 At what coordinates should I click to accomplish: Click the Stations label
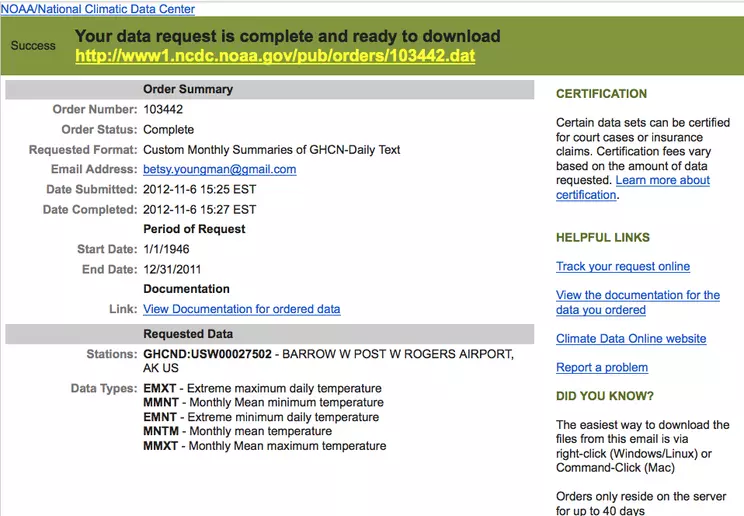click(x=112, y=354)
